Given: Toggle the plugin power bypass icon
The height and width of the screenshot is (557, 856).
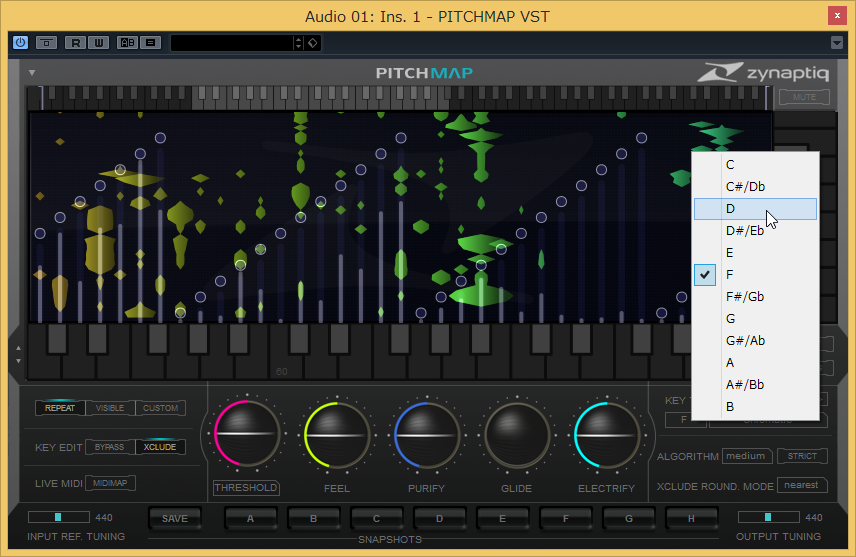Looking at the screenshot, I should (21, 43).
